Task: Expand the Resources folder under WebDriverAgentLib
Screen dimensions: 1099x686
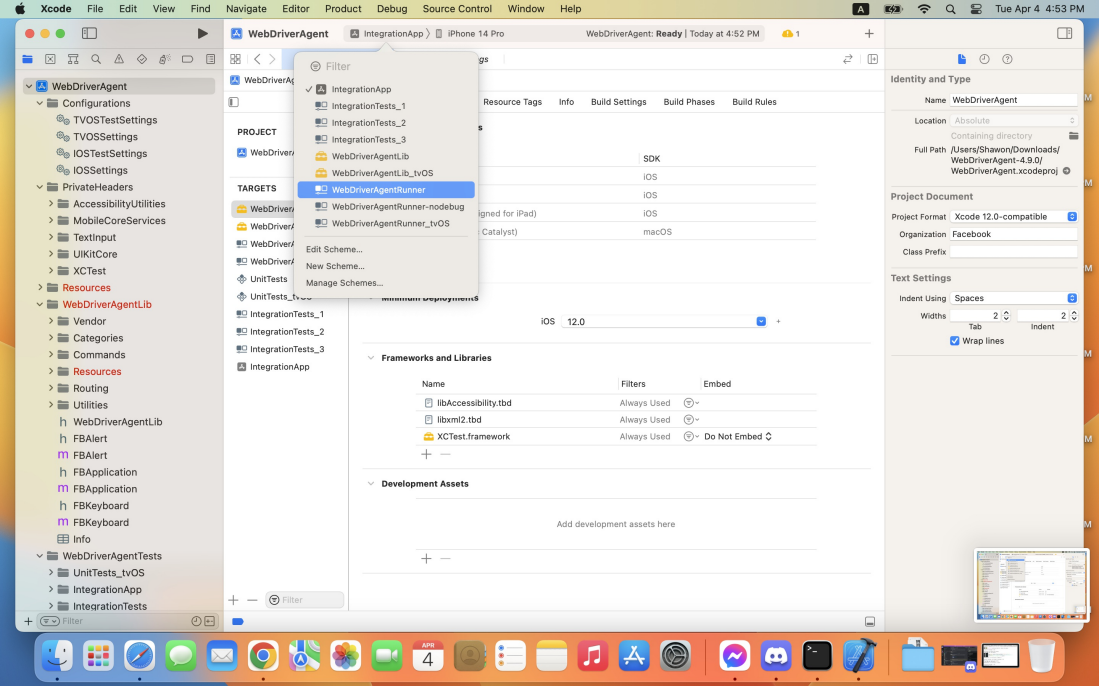Action: (x=51, y=372)
